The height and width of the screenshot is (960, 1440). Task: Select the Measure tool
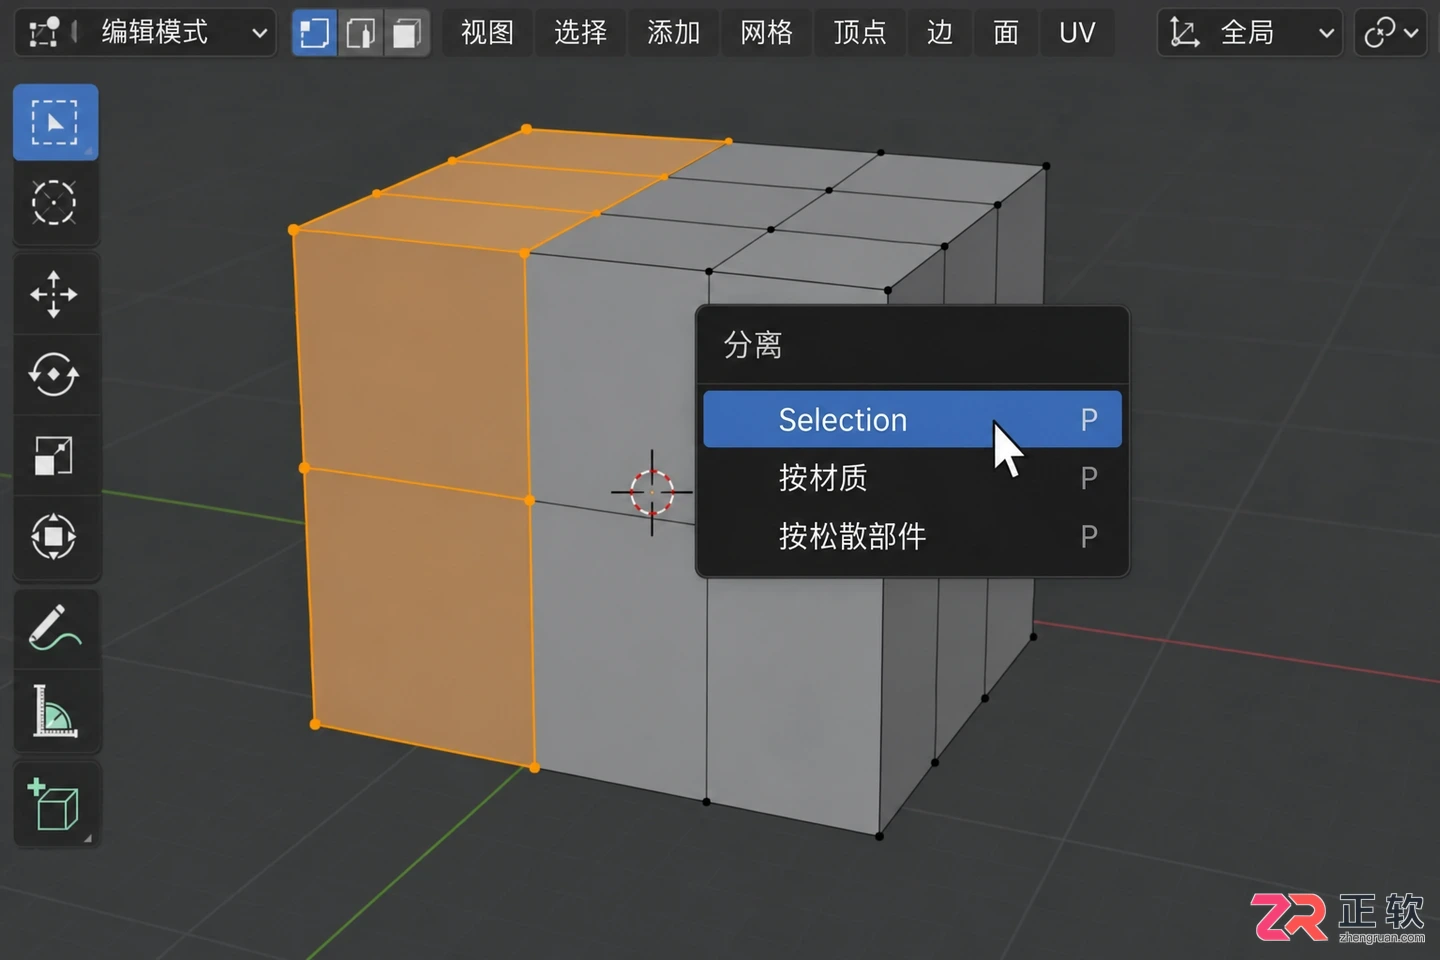(55, 710)
